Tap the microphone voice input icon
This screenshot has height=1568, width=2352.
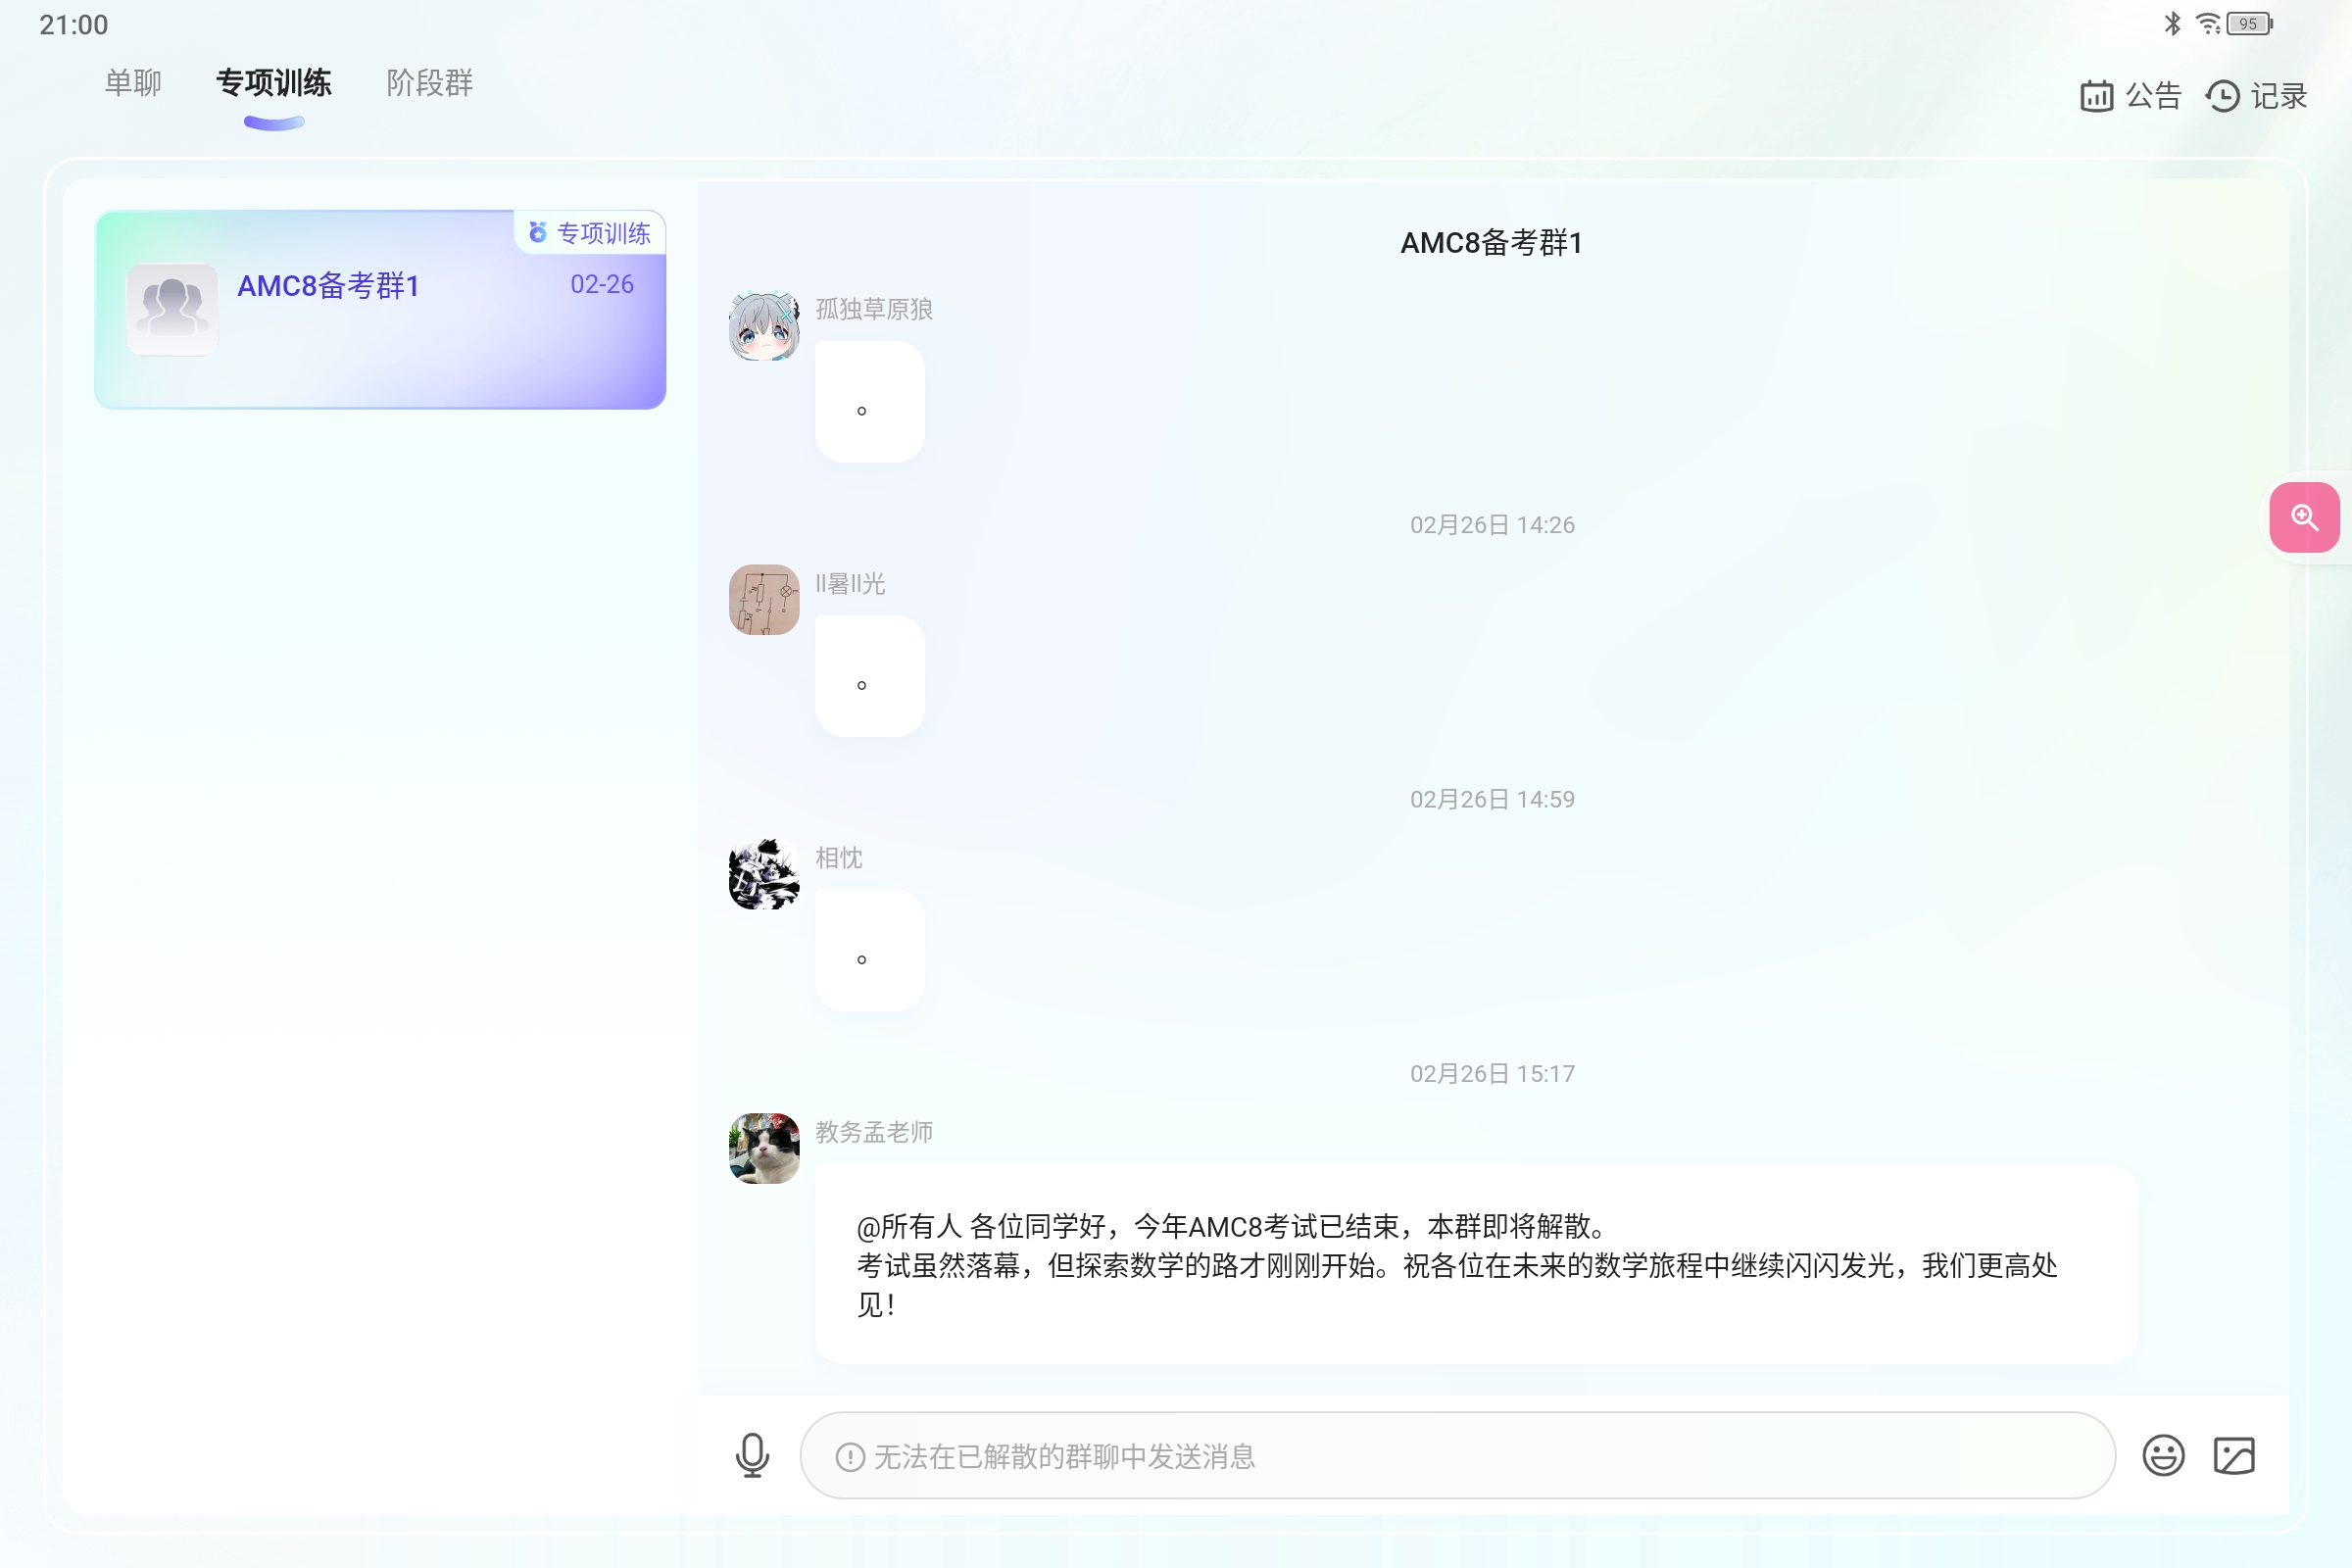[752, 1455]
